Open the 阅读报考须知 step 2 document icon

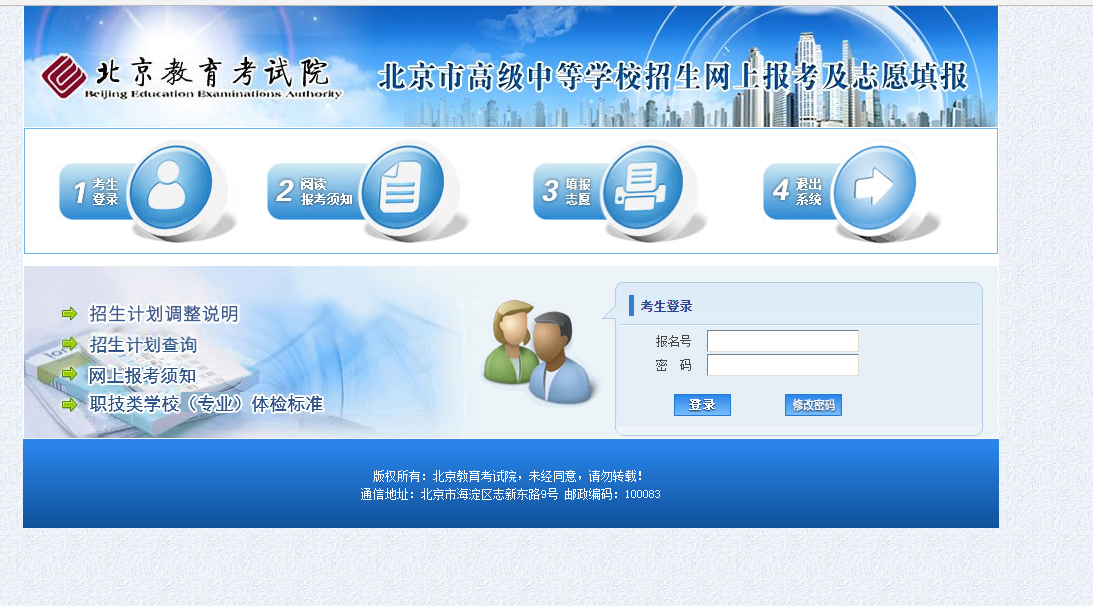(x=402, y=187)
